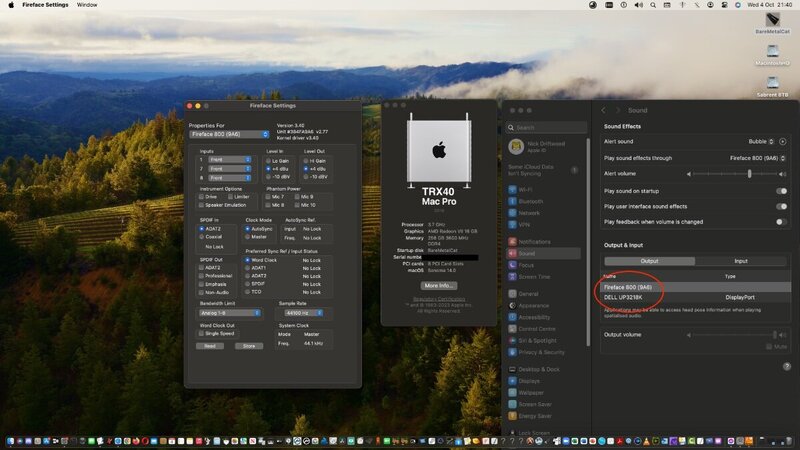
Task: Open Appearance in System Settings sidebar
Action: point(529,305)
